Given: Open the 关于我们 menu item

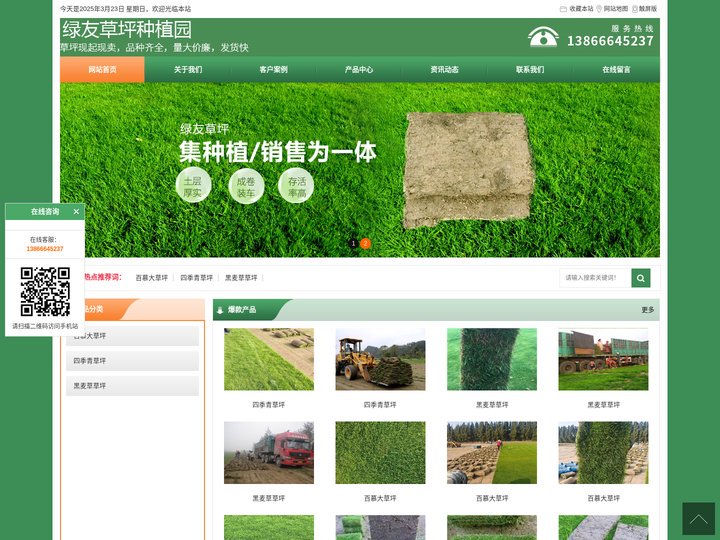Looking at the screenshot, I should click(x=188, y=69).
